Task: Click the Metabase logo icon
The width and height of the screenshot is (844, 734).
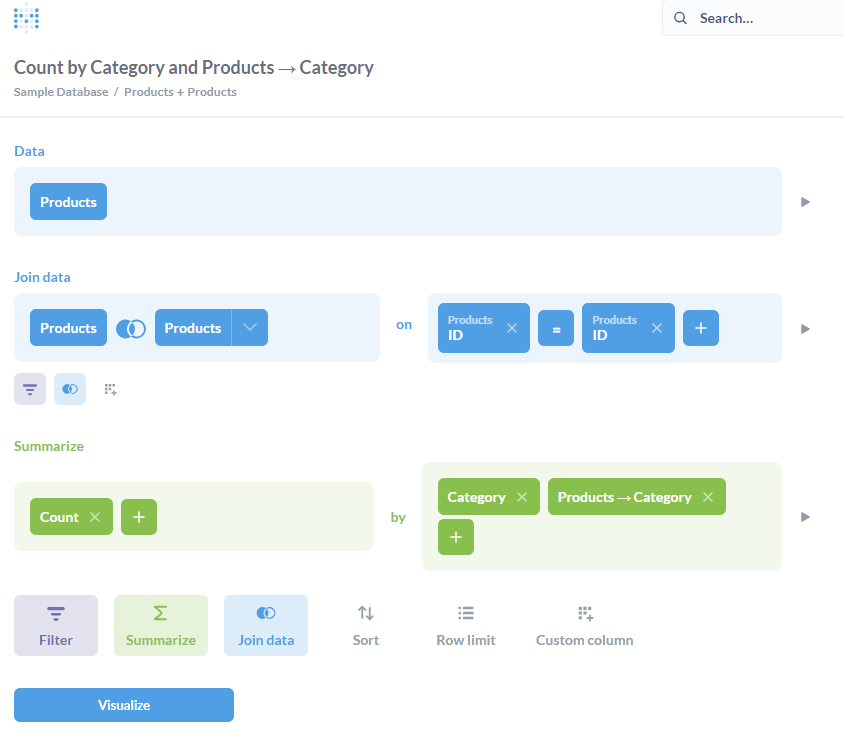Action: [x=26, y=18]
